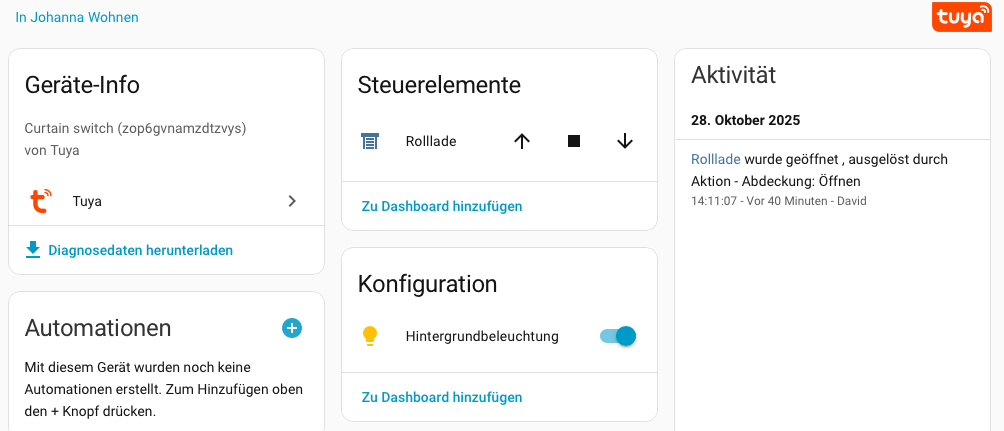Toggle the Hintergrundbeleuchtung switch off
Screen dimensions: 1004x431
(618, 336)
